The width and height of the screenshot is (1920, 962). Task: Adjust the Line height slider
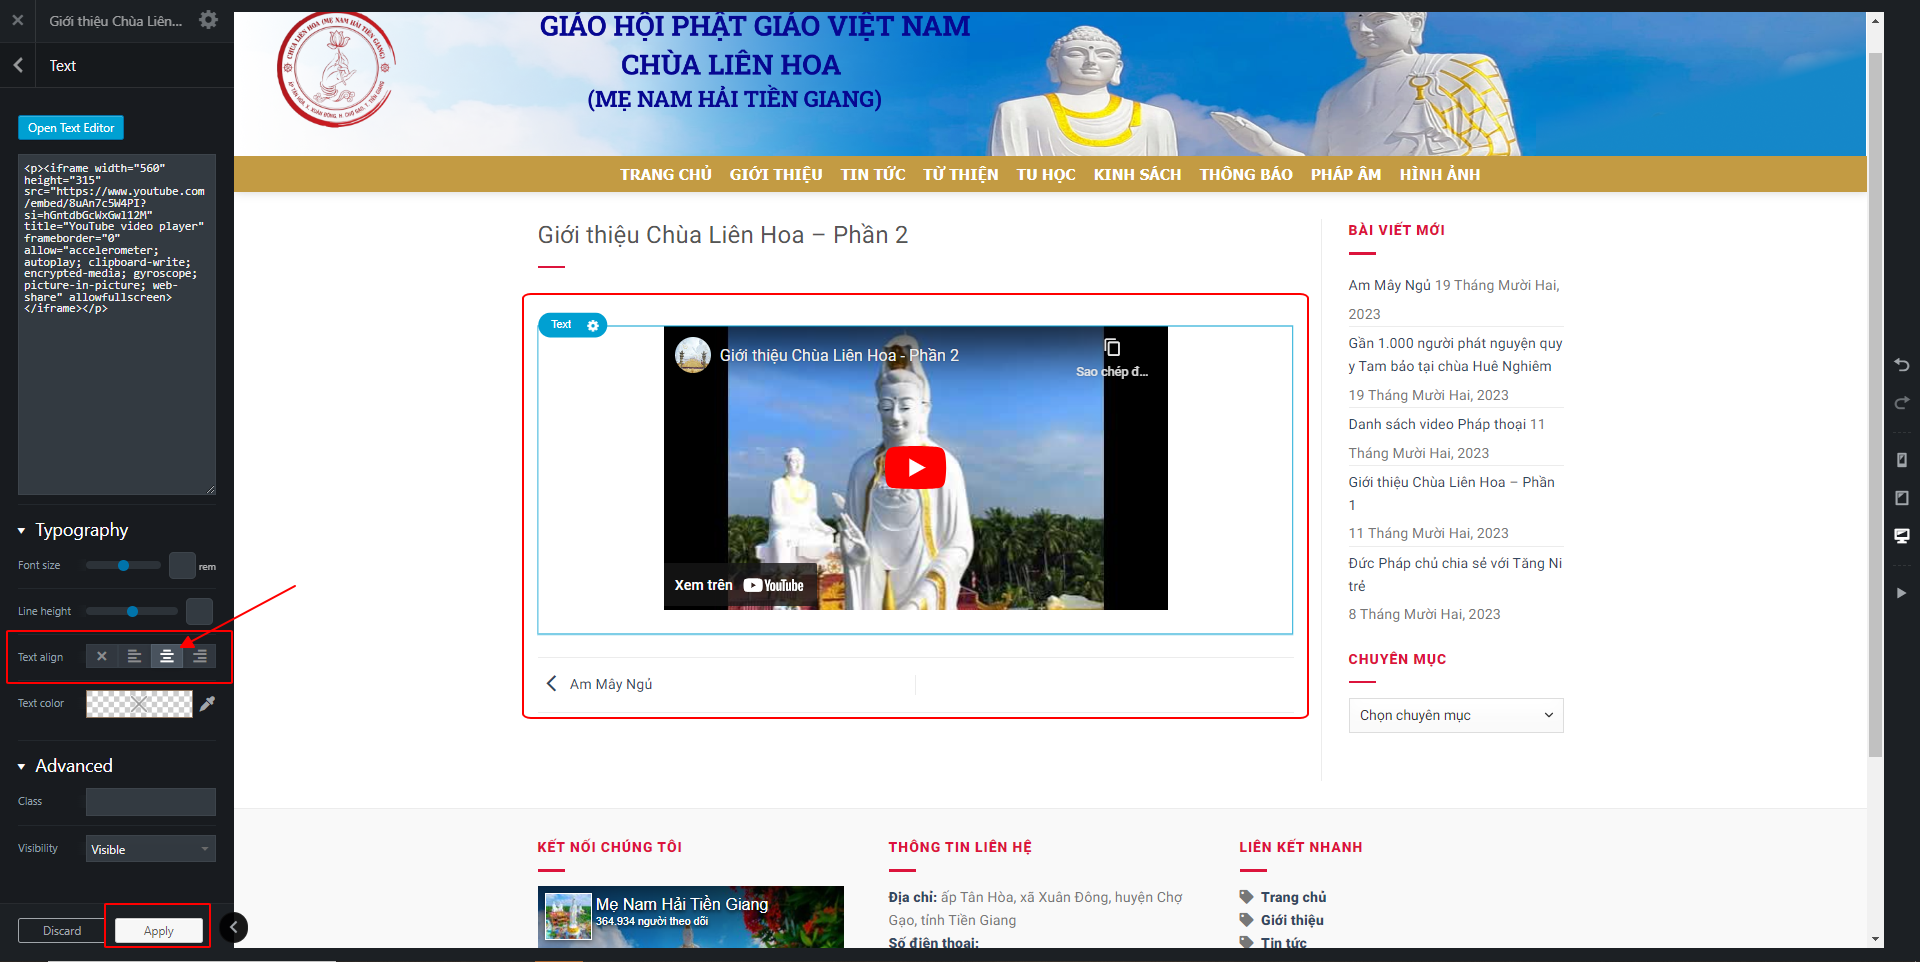(x=131, y=611)
